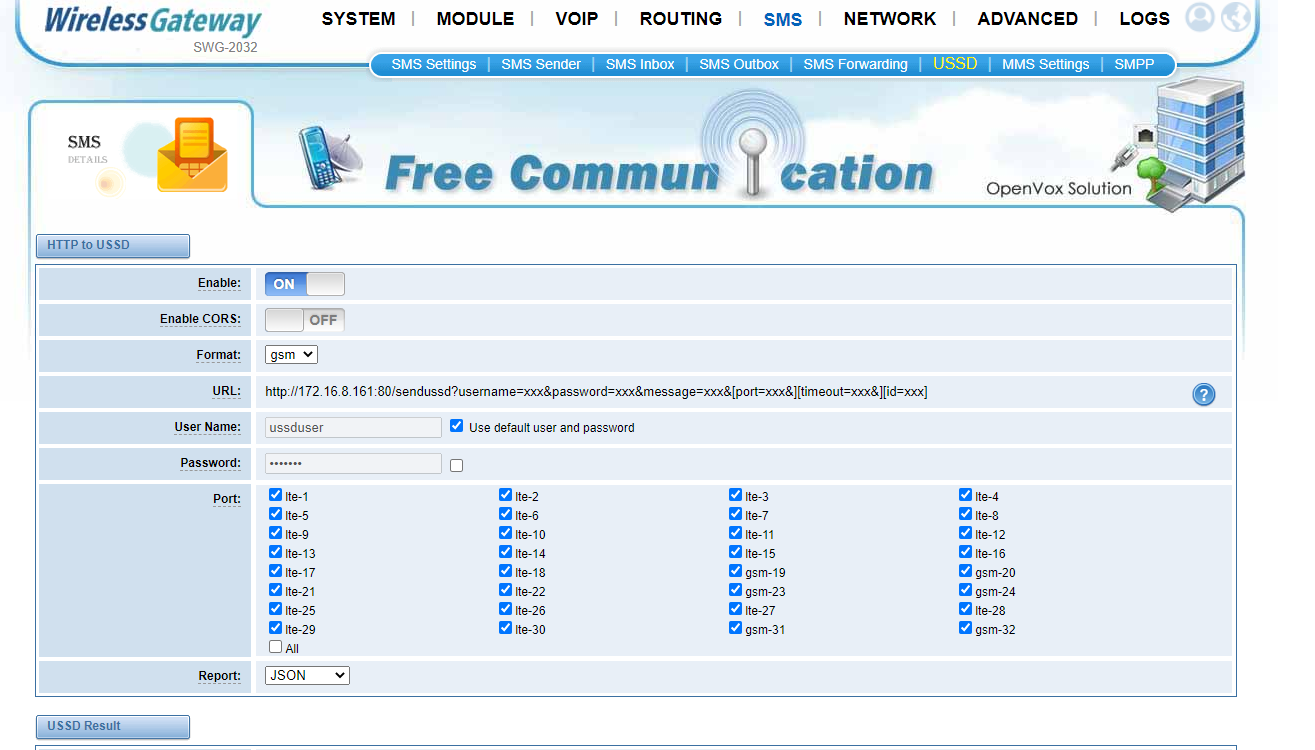The height and width of the screenshot is (750, 1315).
Task: Click the SMS main menu item
Action: 782,19
